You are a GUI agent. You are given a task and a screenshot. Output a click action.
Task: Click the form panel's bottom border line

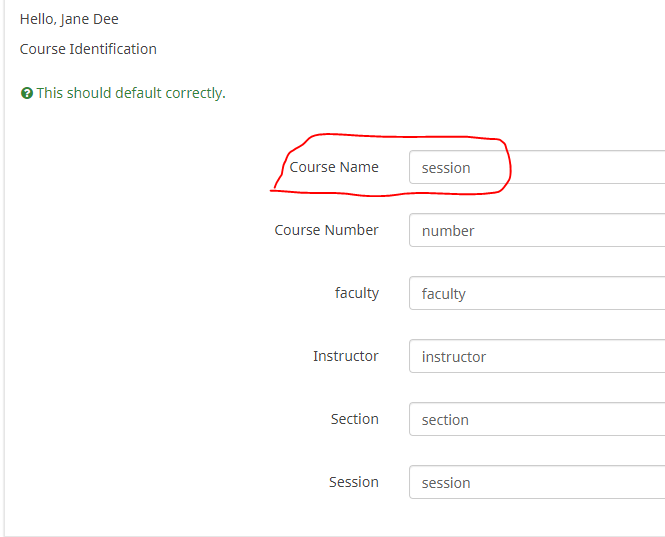(300, 535)
